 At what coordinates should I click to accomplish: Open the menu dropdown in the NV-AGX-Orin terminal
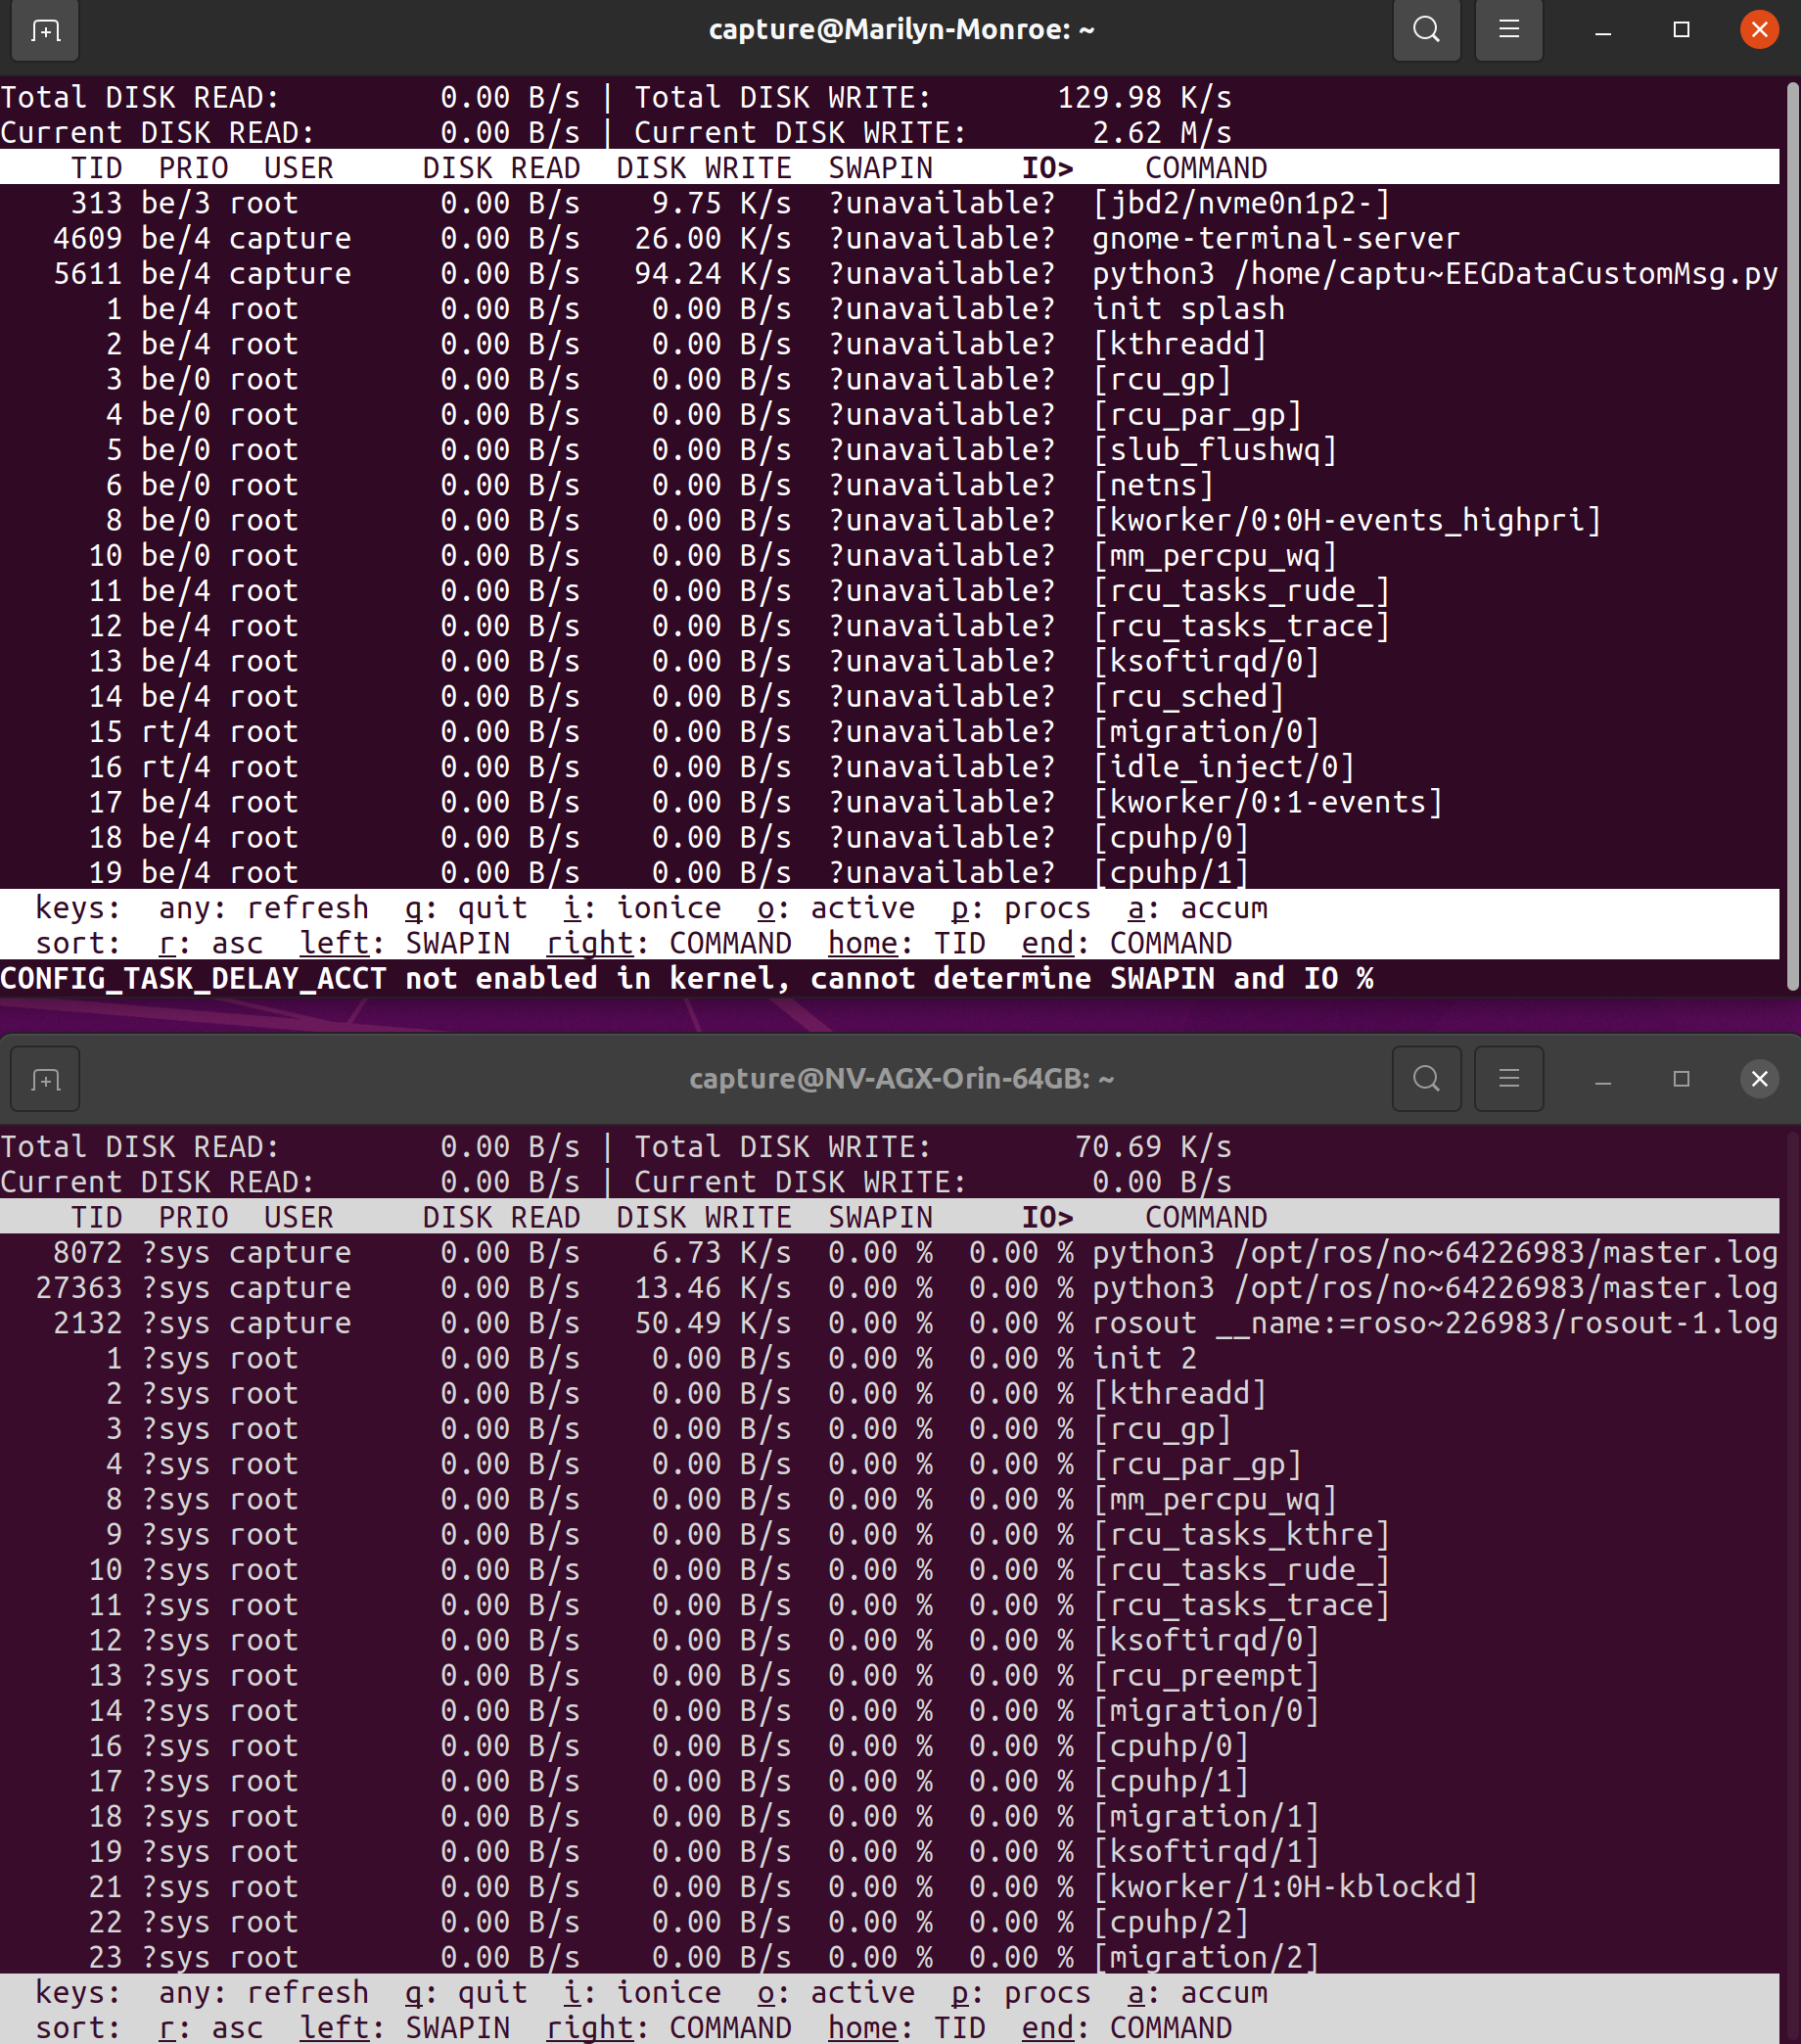[x=1508, y=1079]
